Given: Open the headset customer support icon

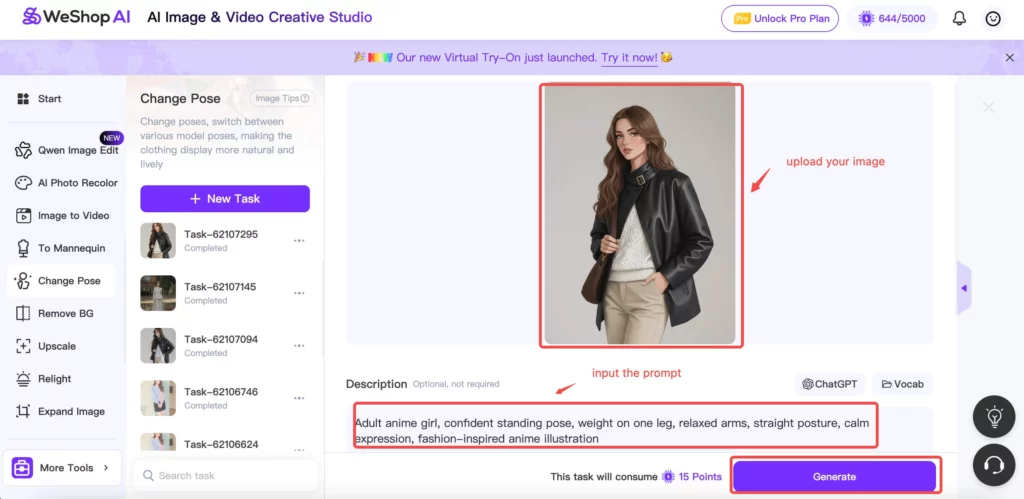Looking at the screenshot, I should tap(994, 465).
